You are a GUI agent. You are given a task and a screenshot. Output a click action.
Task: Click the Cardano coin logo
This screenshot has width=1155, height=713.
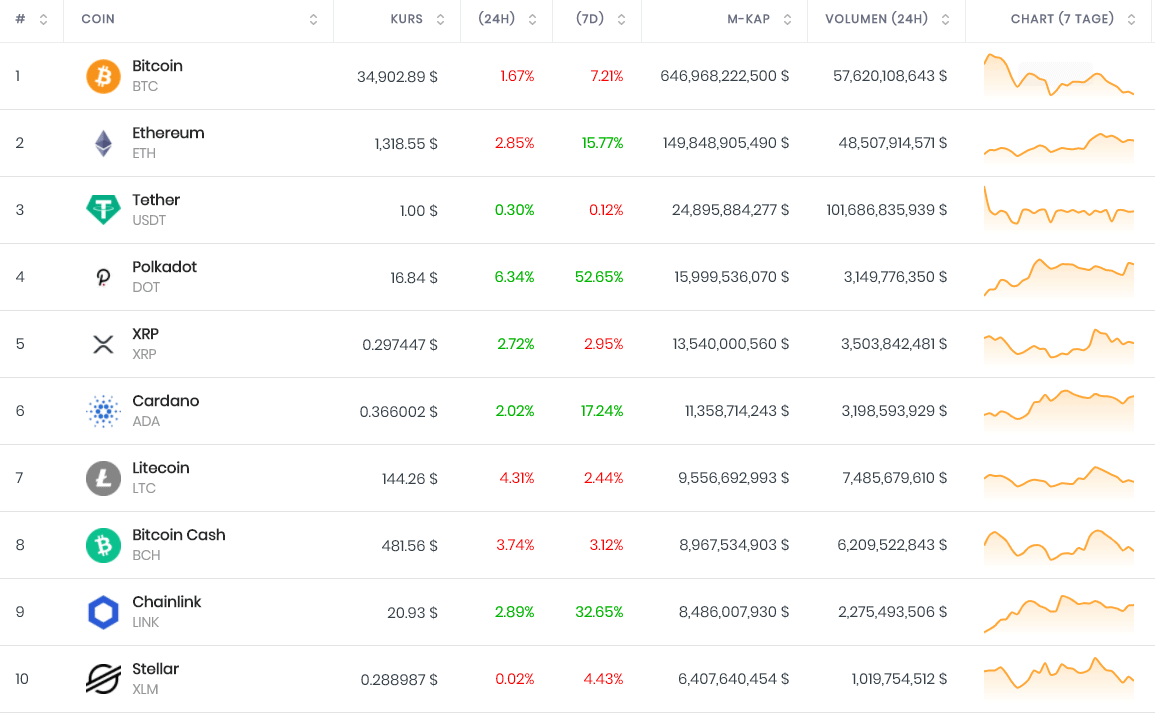click(x=103, y=412)
